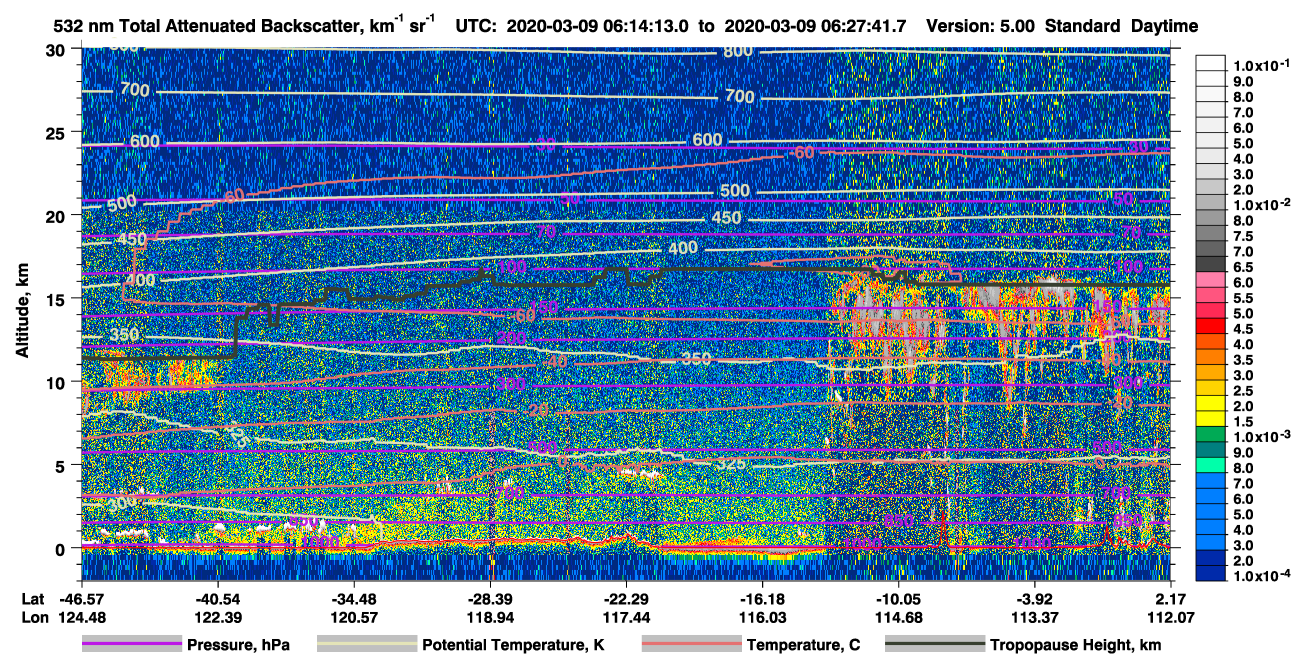Click latitude value '-10.05'
1300x667 pixels.
pos(898,598)
